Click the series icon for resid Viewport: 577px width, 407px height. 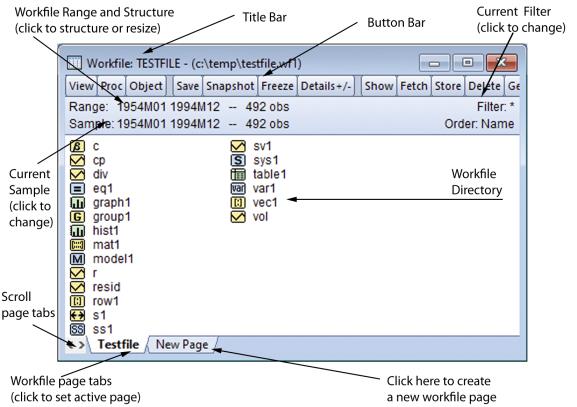coord(77,287)
